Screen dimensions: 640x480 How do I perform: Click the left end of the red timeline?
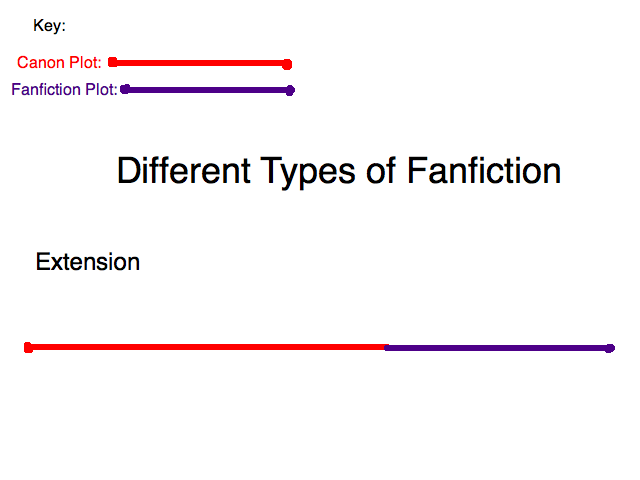[28, 347]
